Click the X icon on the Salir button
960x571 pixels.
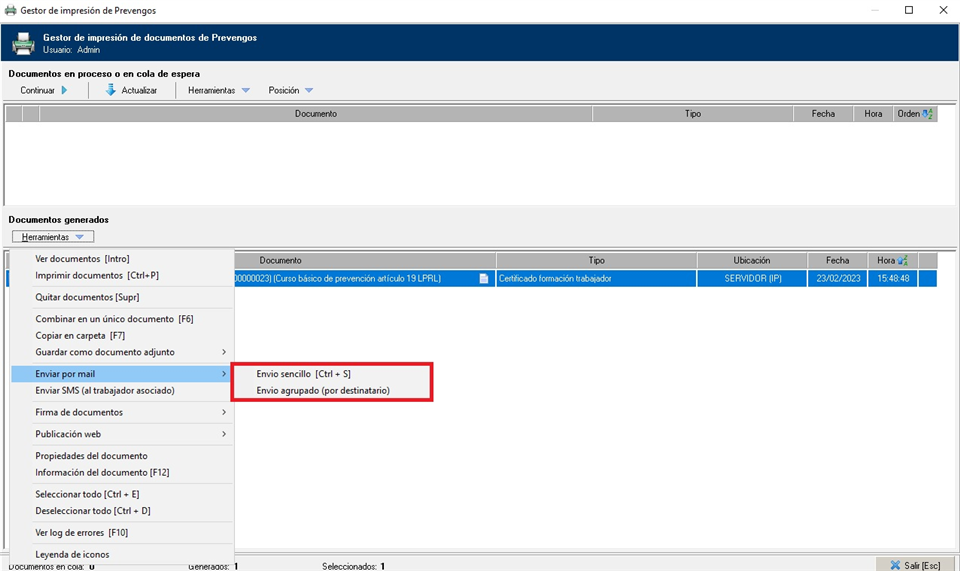(894, 565)
